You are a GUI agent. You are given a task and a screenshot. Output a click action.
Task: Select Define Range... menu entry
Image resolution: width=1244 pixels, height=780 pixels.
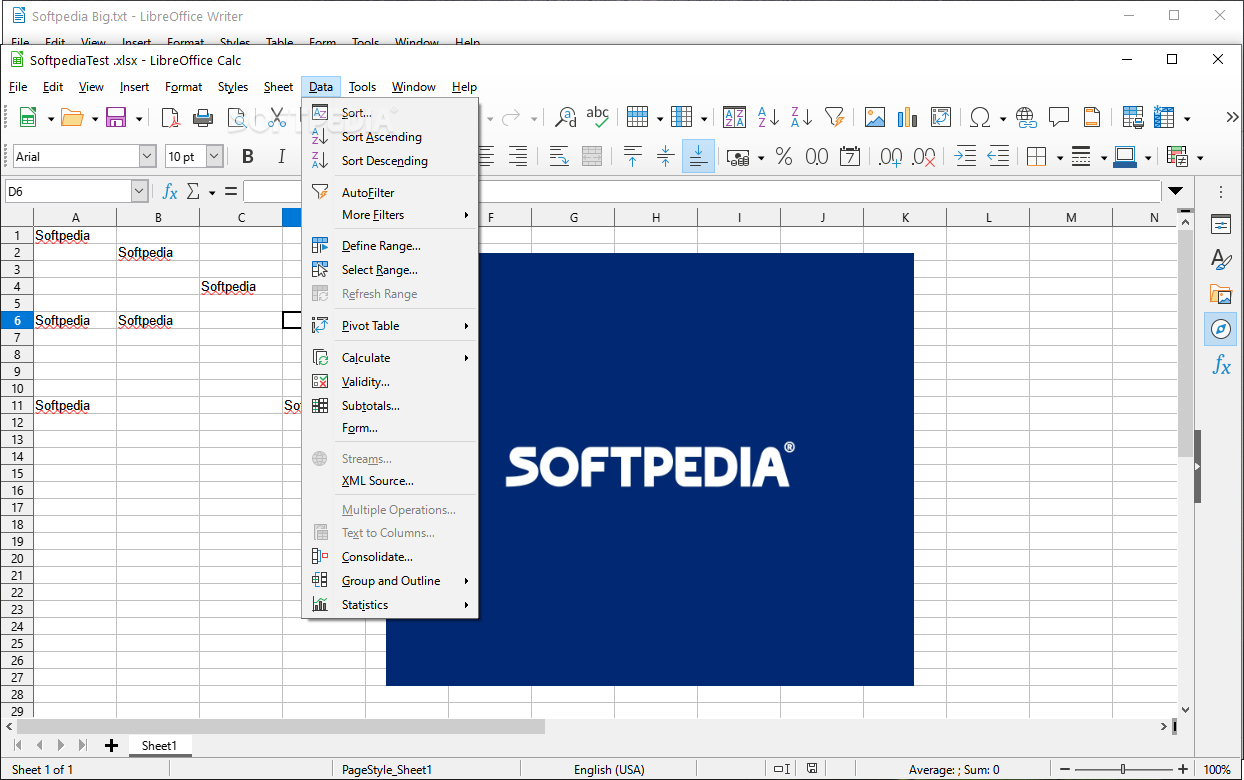pos(390,246)
